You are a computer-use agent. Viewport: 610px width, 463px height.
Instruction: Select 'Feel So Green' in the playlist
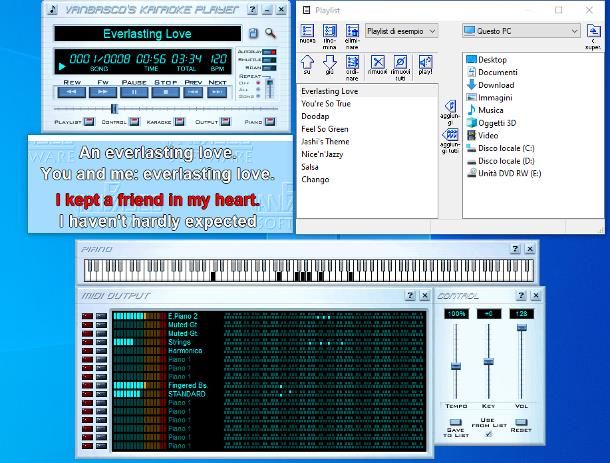(367, 129)
